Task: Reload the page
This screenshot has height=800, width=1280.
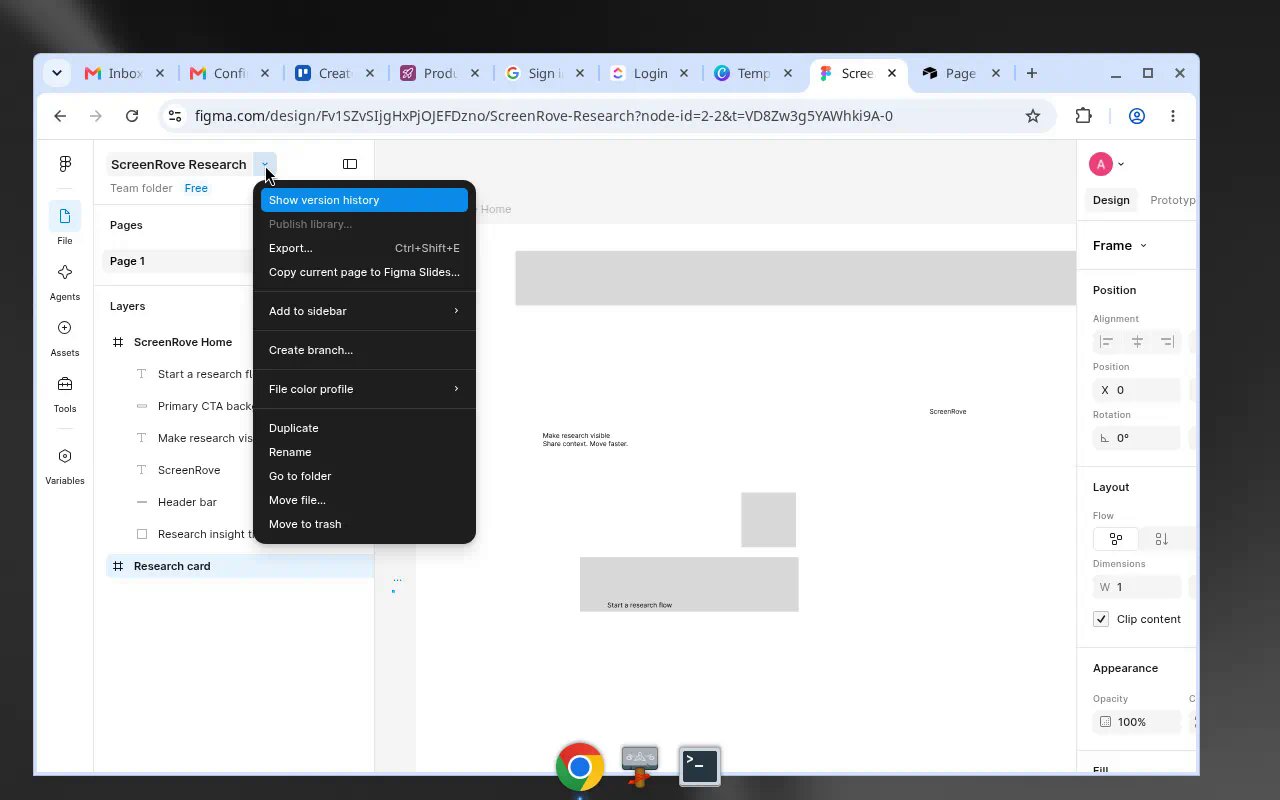Action: pos(132,116)
